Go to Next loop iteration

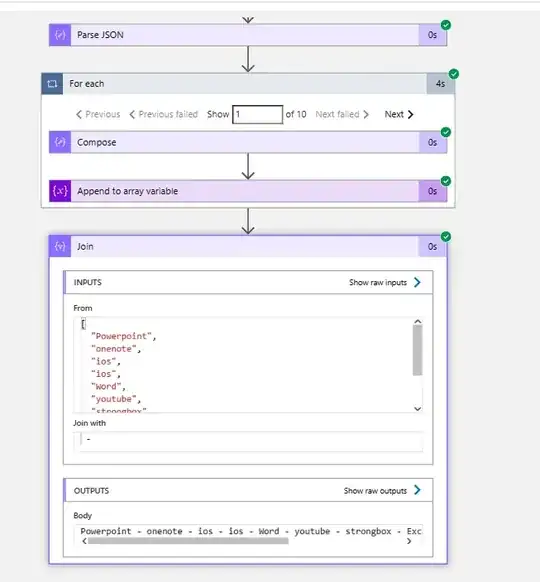[x=399, y=114]
